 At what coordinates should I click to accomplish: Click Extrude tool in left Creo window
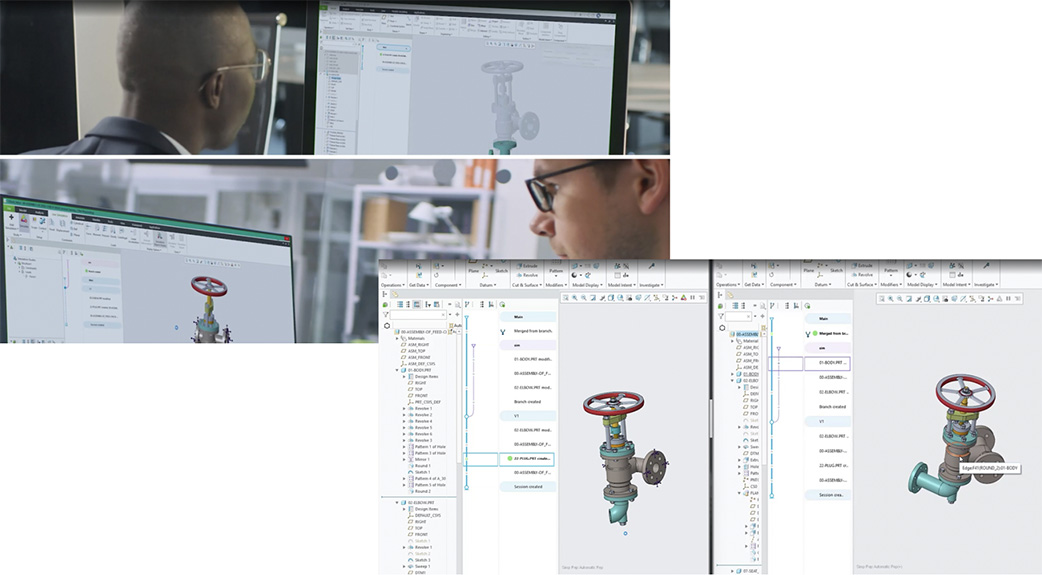pyautogui.click(x=529, y=266)
